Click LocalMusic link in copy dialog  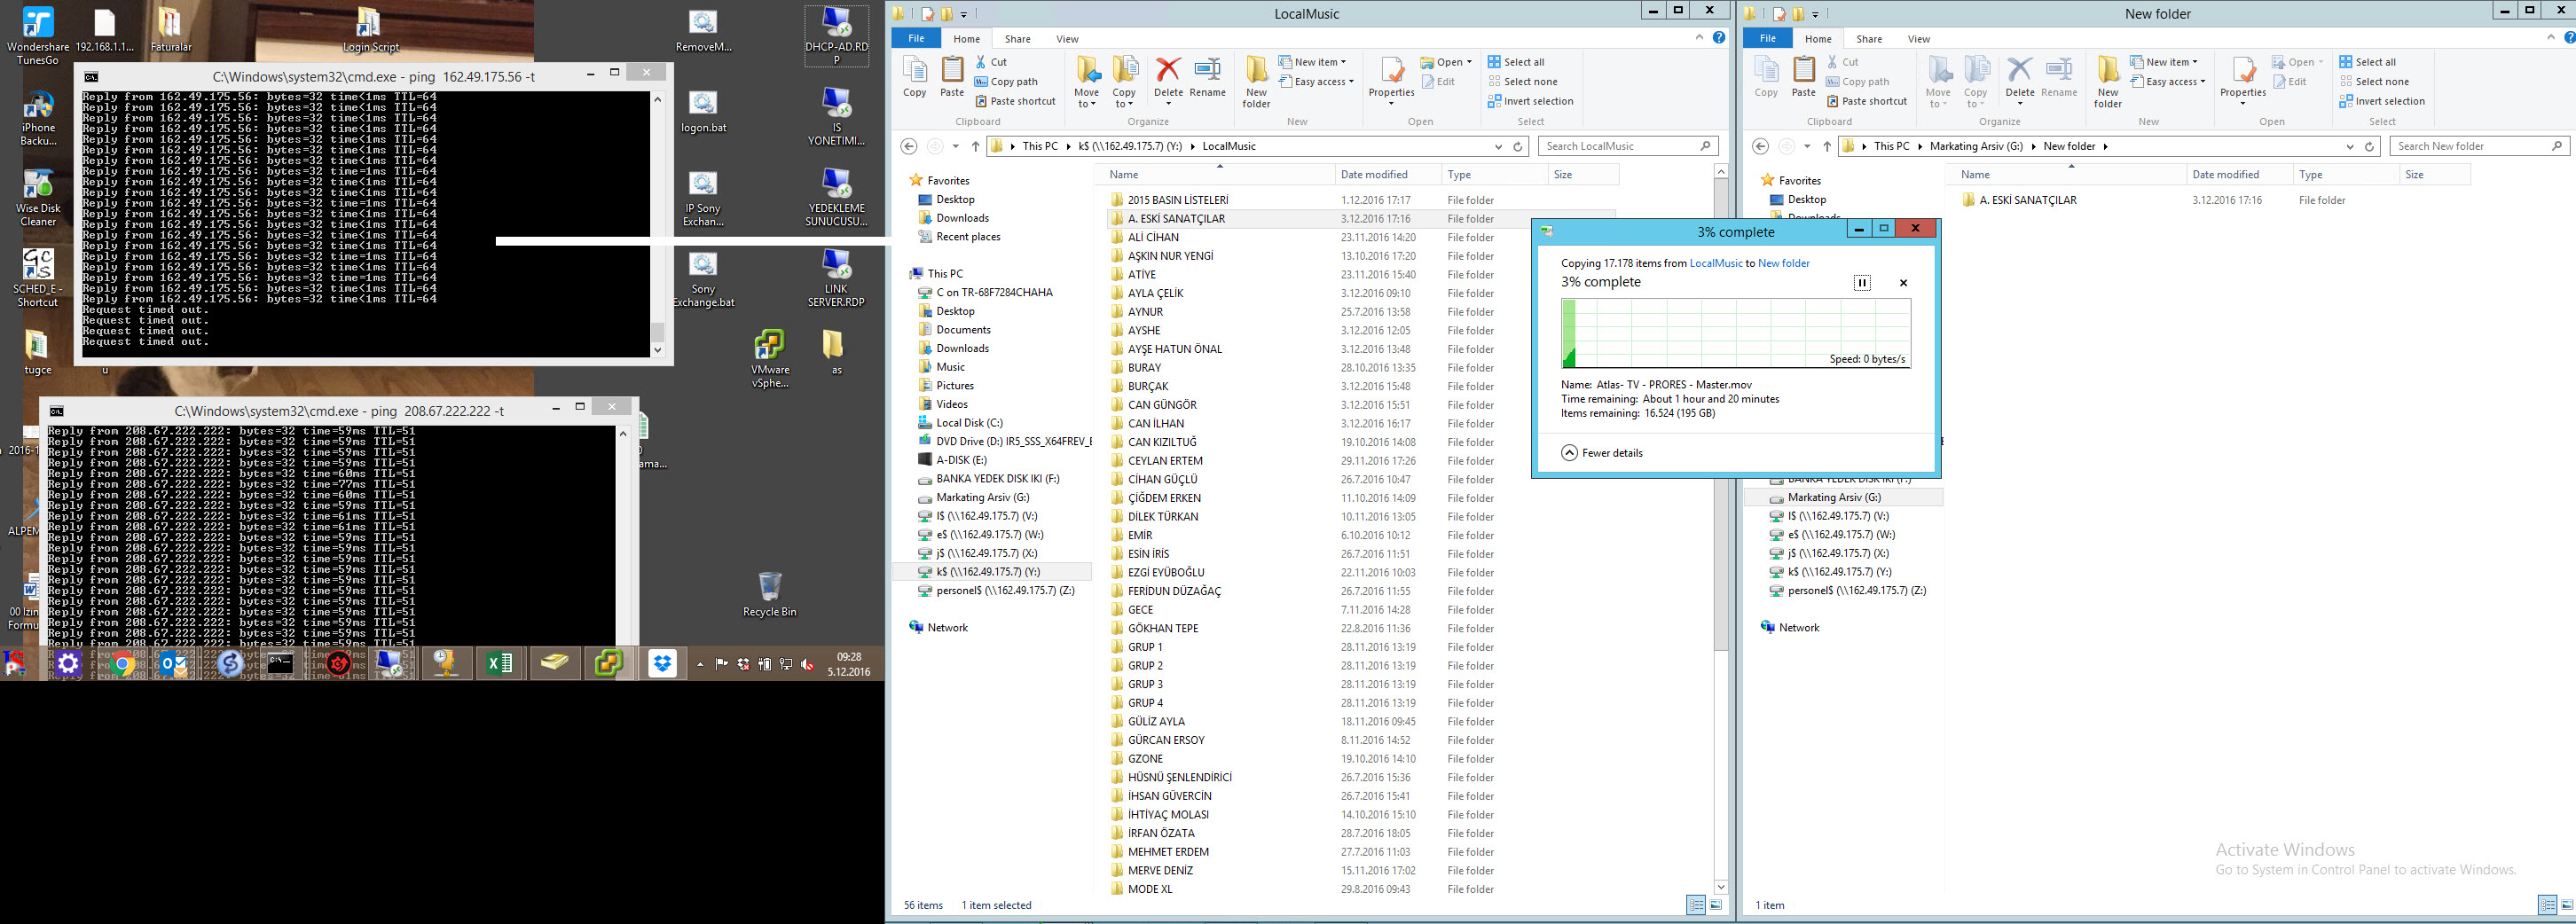[x=1715, y=263]
